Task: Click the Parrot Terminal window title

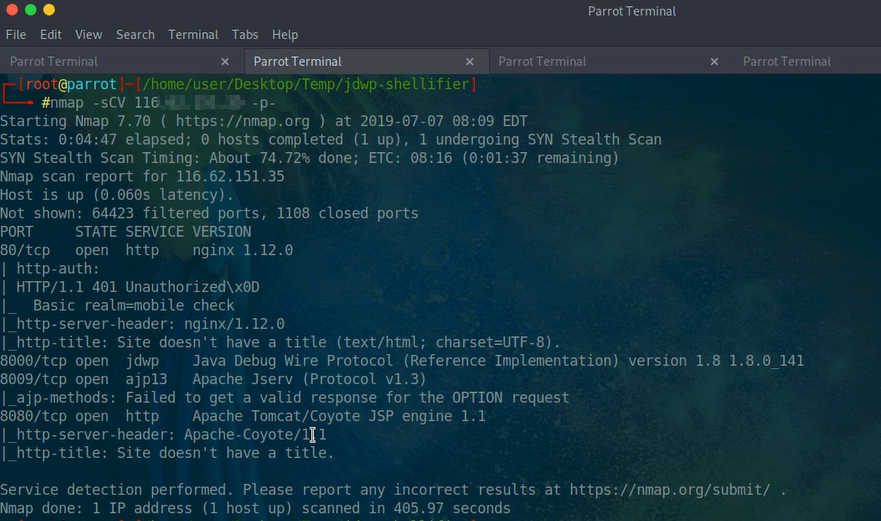Action: pyautogui.click(x=632, y=11)
